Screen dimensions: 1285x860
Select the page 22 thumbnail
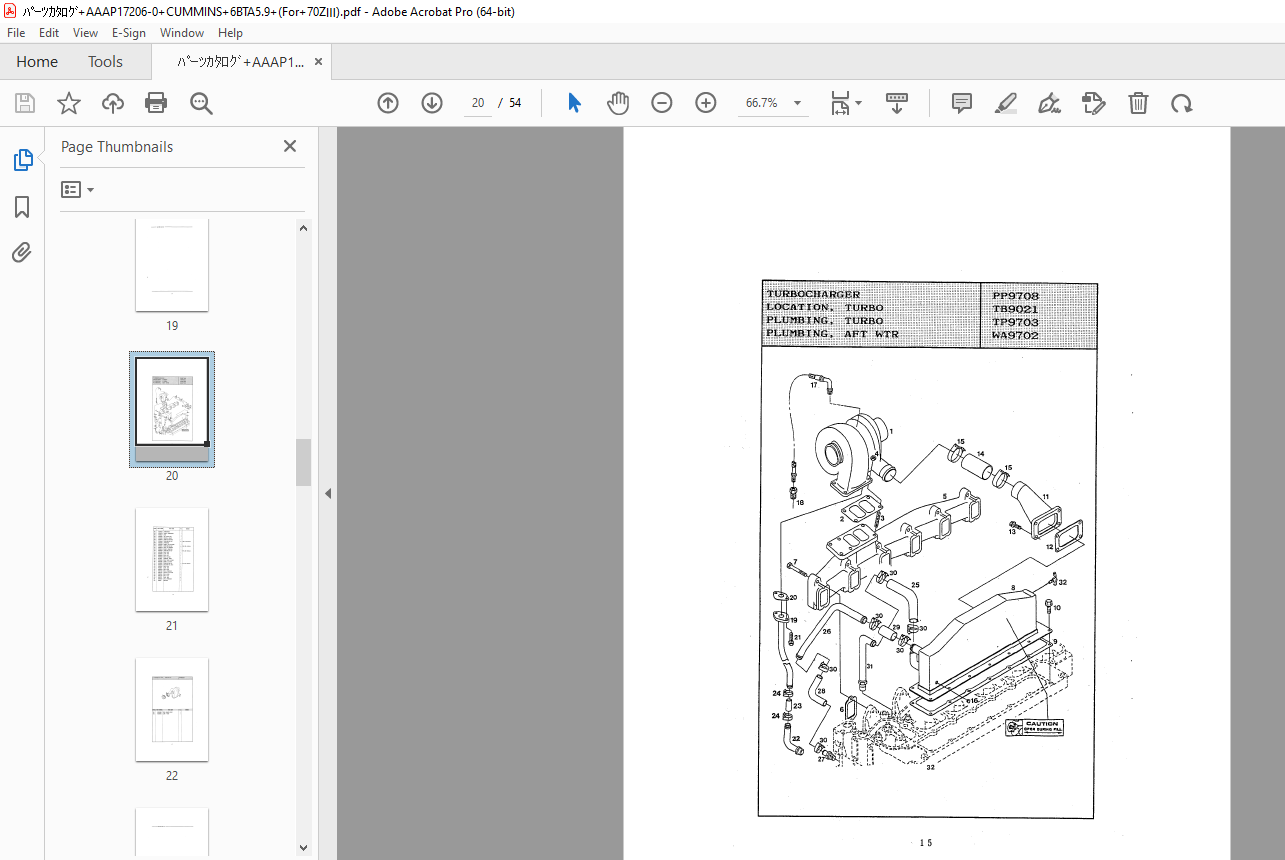[172, 709]
